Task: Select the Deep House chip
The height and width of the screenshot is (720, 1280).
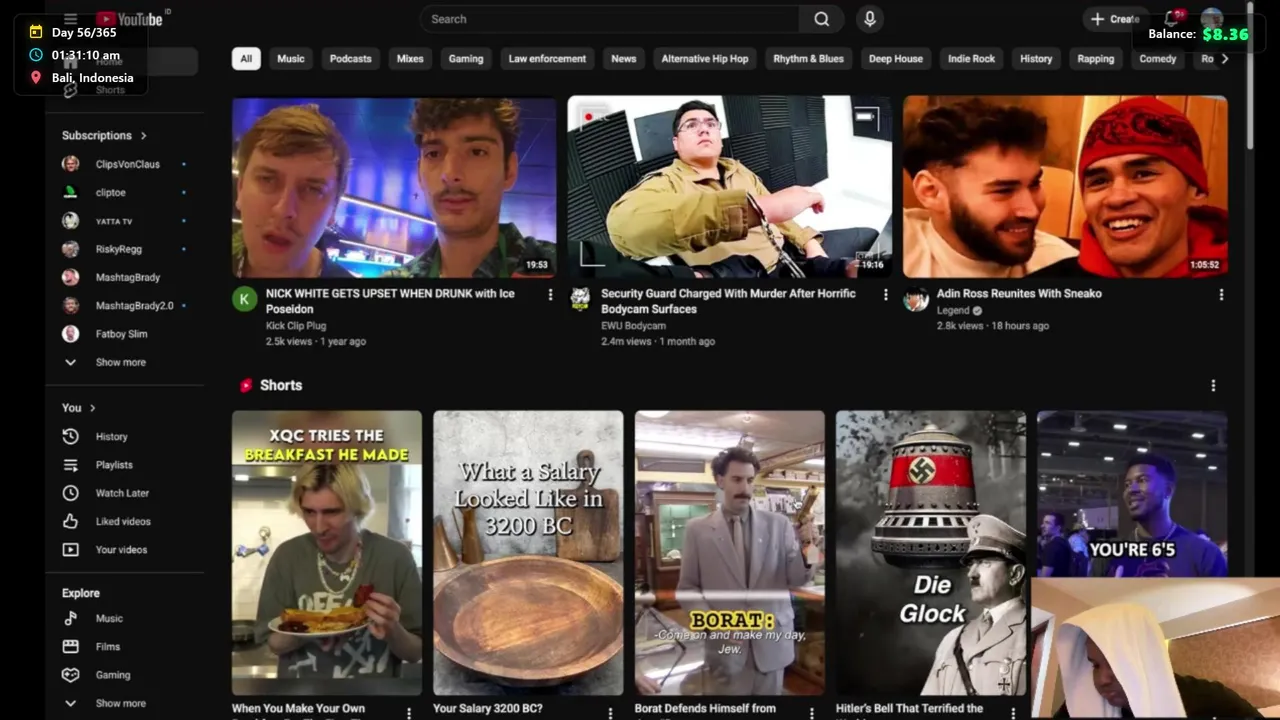Action: [x=896, y=59]
